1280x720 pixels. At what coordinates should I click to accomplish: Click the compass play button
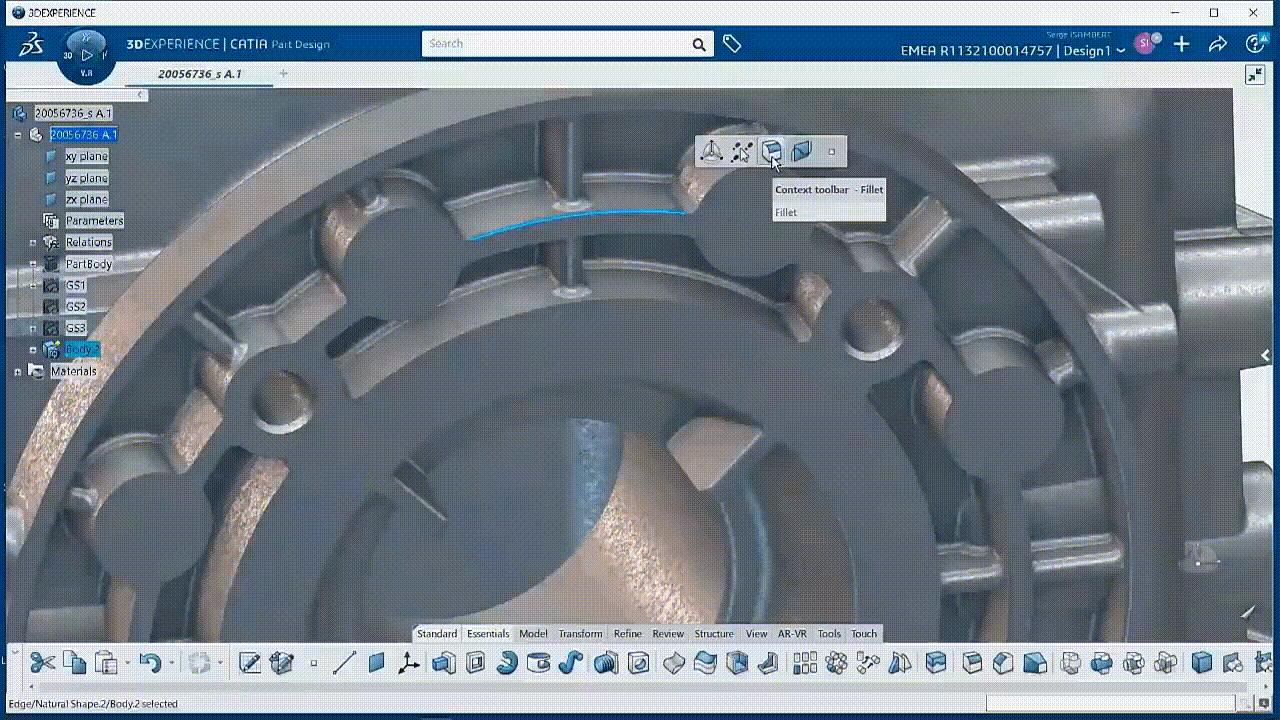(x=87, y=55)
